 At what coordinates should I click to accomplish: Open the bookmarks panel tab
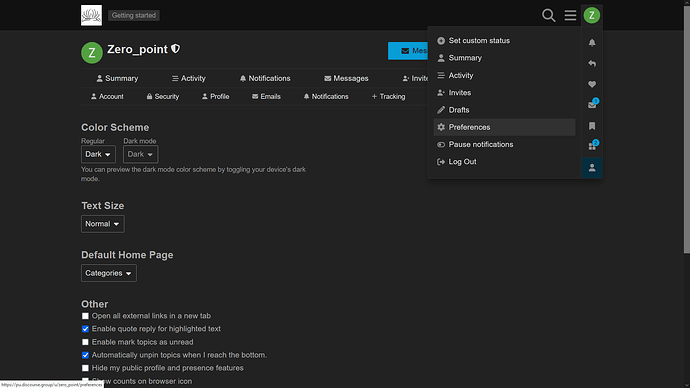coord(592,126)
